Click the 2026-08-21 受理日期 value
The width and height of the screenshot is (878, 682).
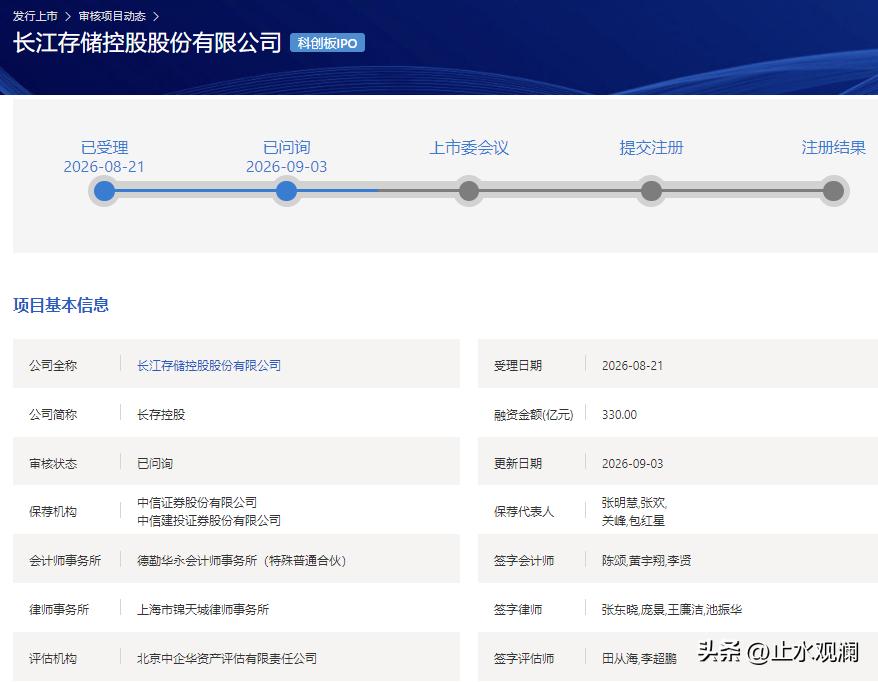tap(632, 366)
